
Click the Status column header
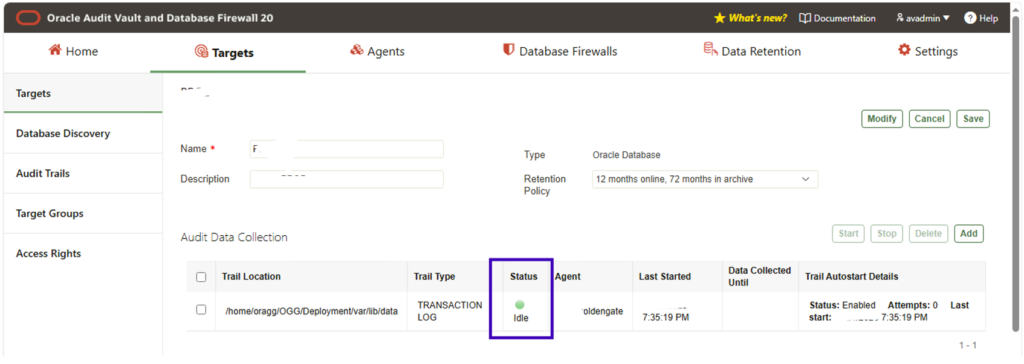click(524, 276)
